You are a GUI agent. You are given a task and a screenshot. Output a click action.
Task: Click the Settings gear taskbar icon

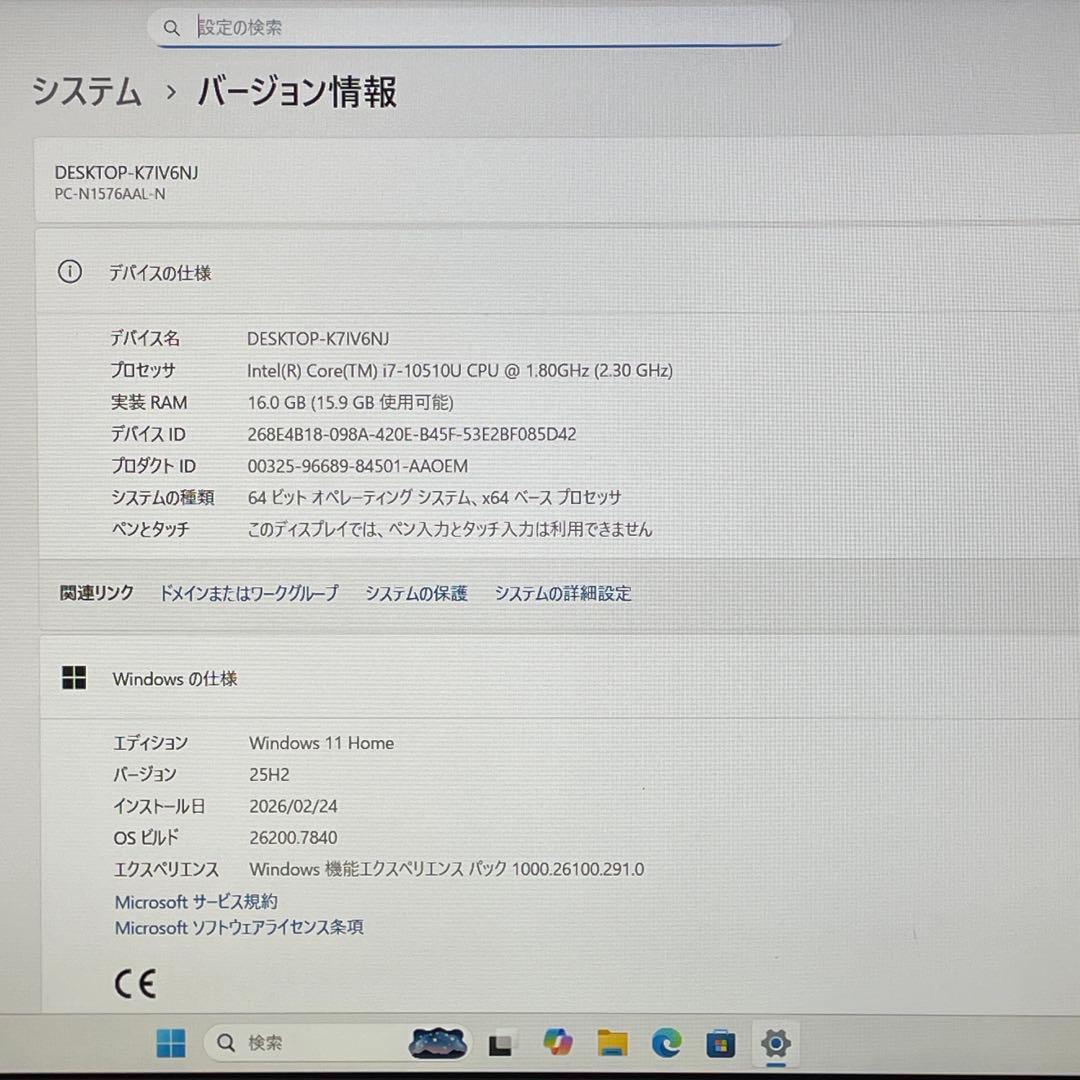(x=776, y=1043)
